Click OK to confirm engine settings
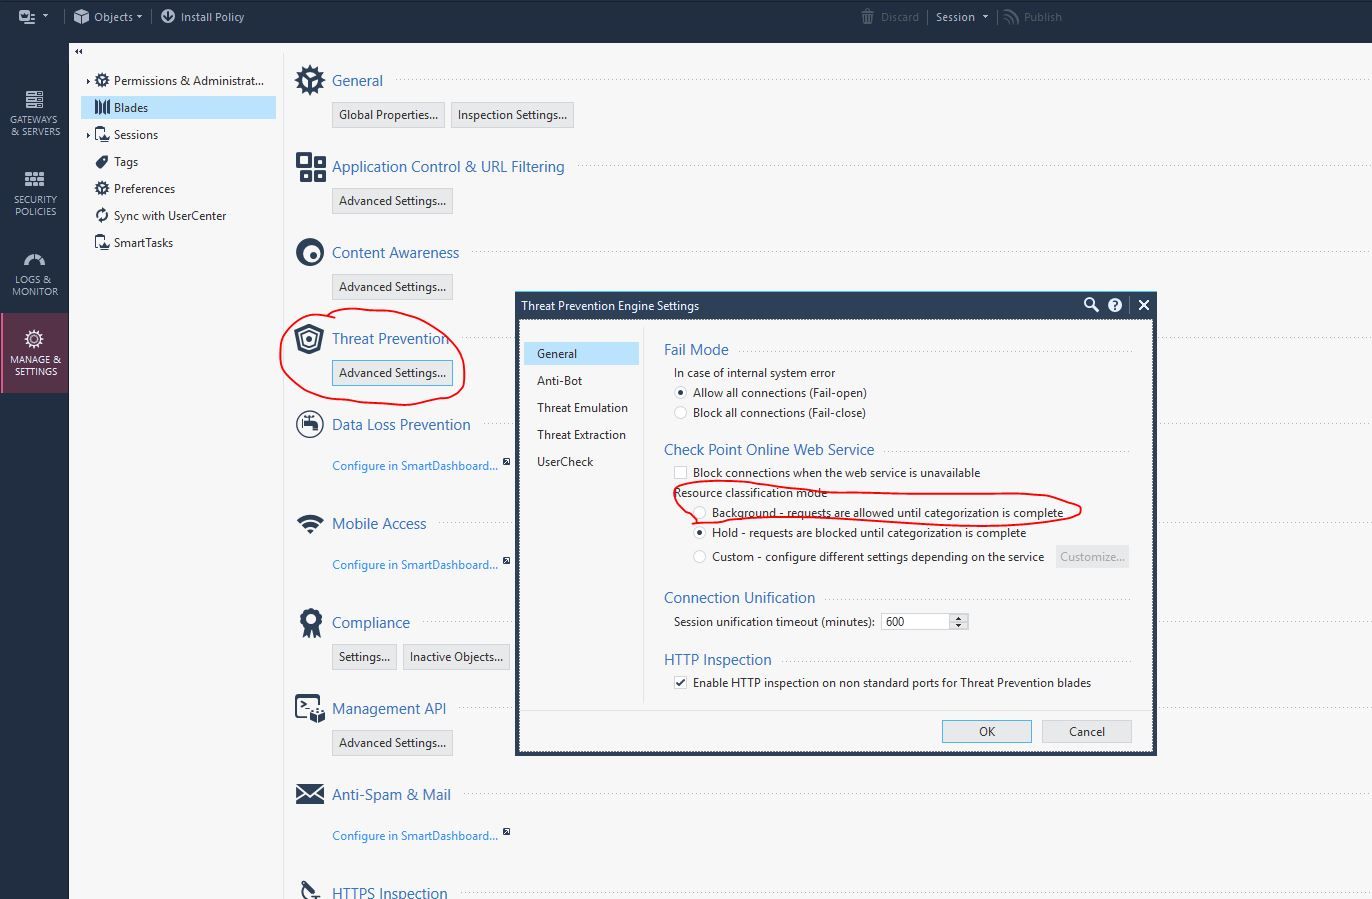 986,731
